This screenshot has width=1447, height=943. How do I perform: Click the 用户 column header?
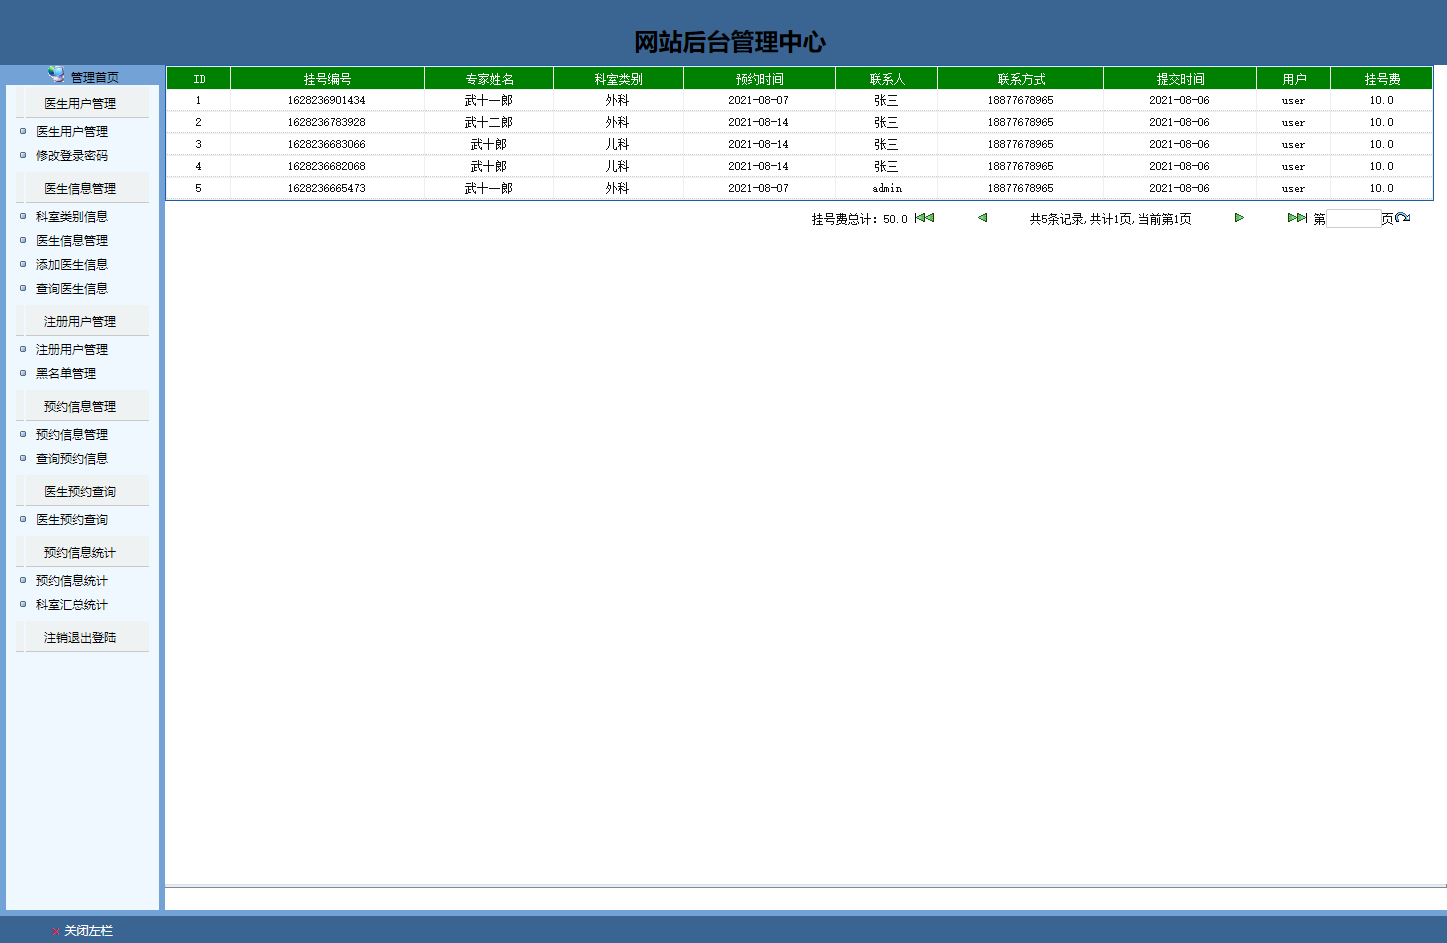click(x=1293, y=79)
